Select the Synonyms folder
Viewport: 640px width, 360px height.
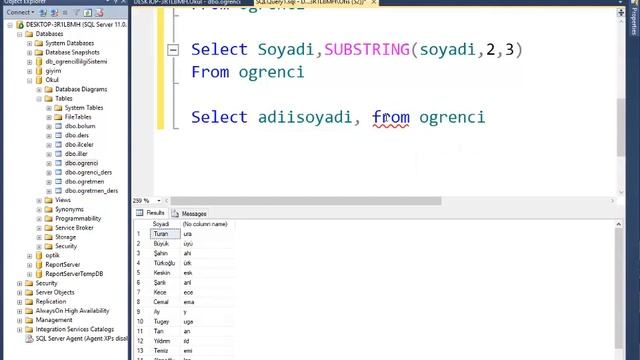tap(69, 209)
